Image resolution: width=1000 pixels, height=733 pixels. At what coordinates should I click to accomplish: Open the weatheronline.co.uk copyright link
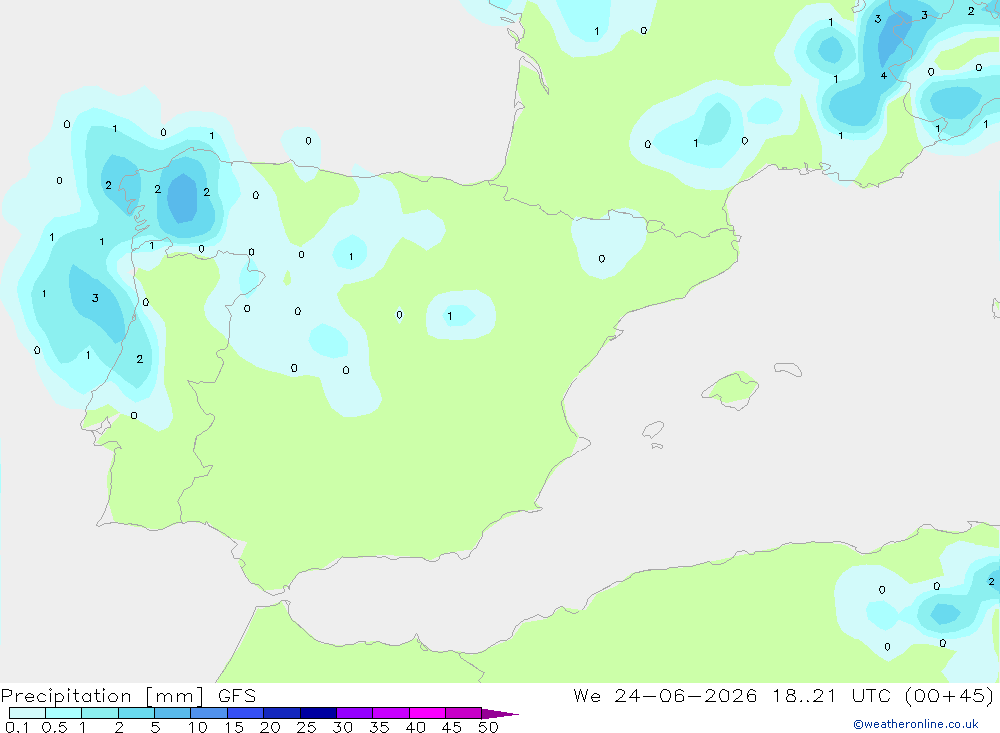(x=916, y=724)
